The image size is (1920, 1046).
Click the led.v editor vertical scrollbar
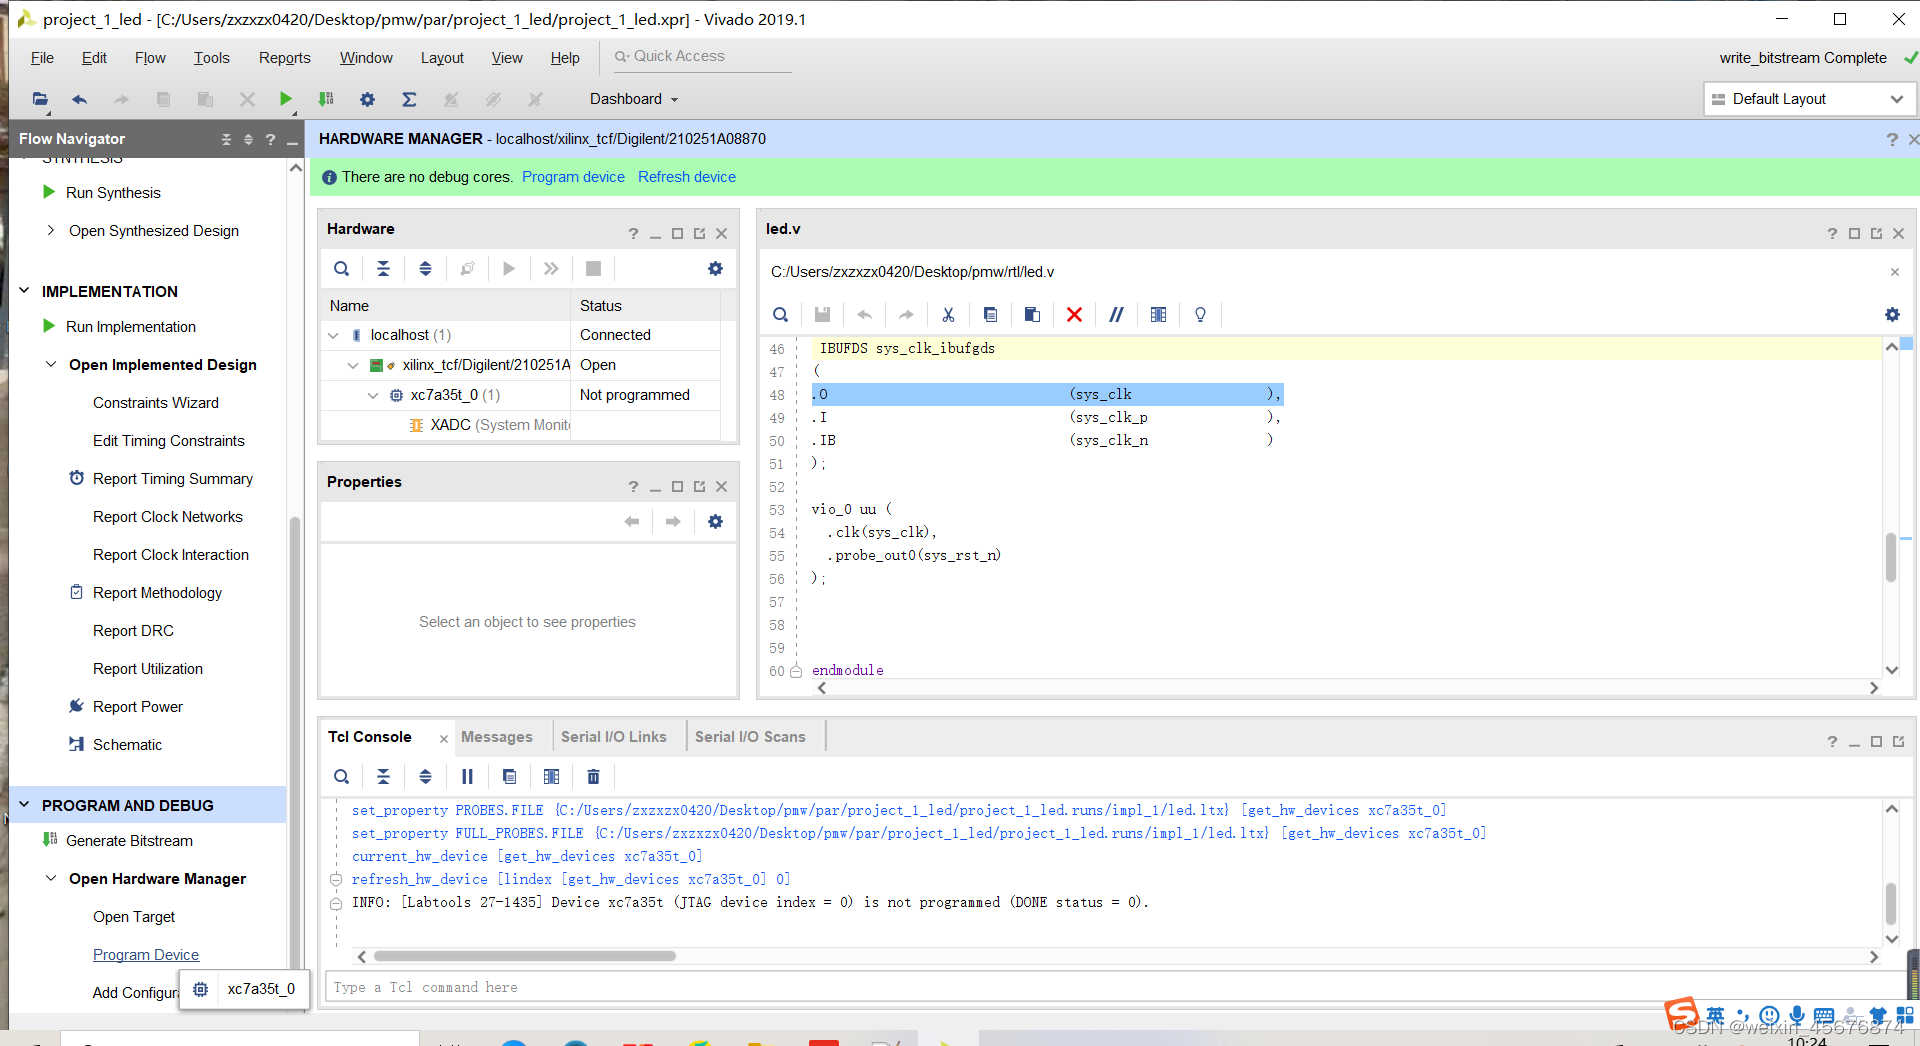(x=1891, y=557)
